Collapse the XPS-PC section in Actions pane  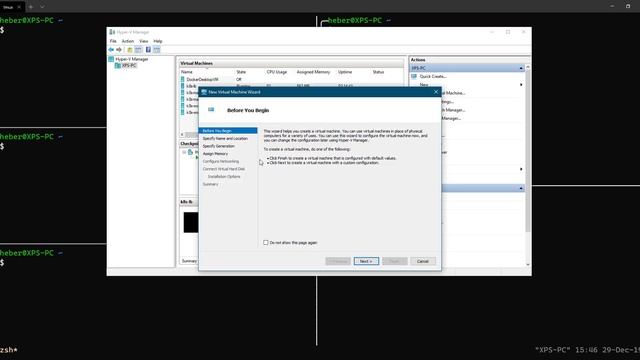click(x=521, y=68)
